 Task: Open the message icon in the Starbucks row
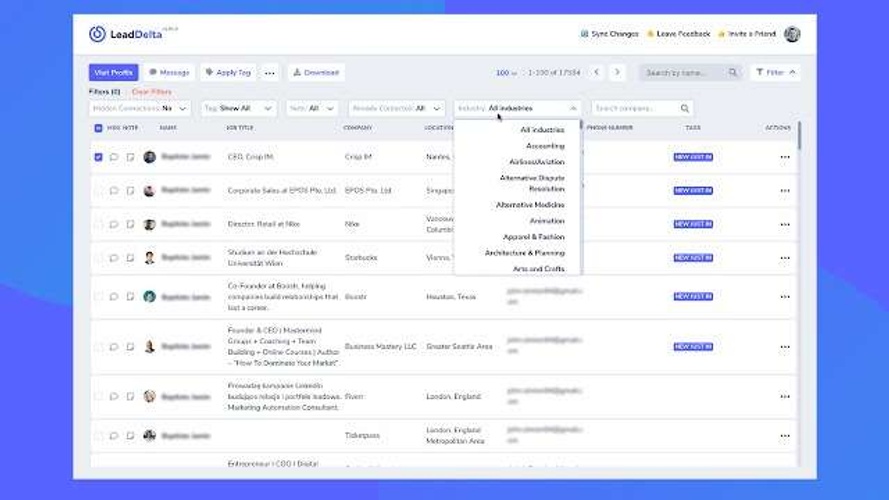113,258
